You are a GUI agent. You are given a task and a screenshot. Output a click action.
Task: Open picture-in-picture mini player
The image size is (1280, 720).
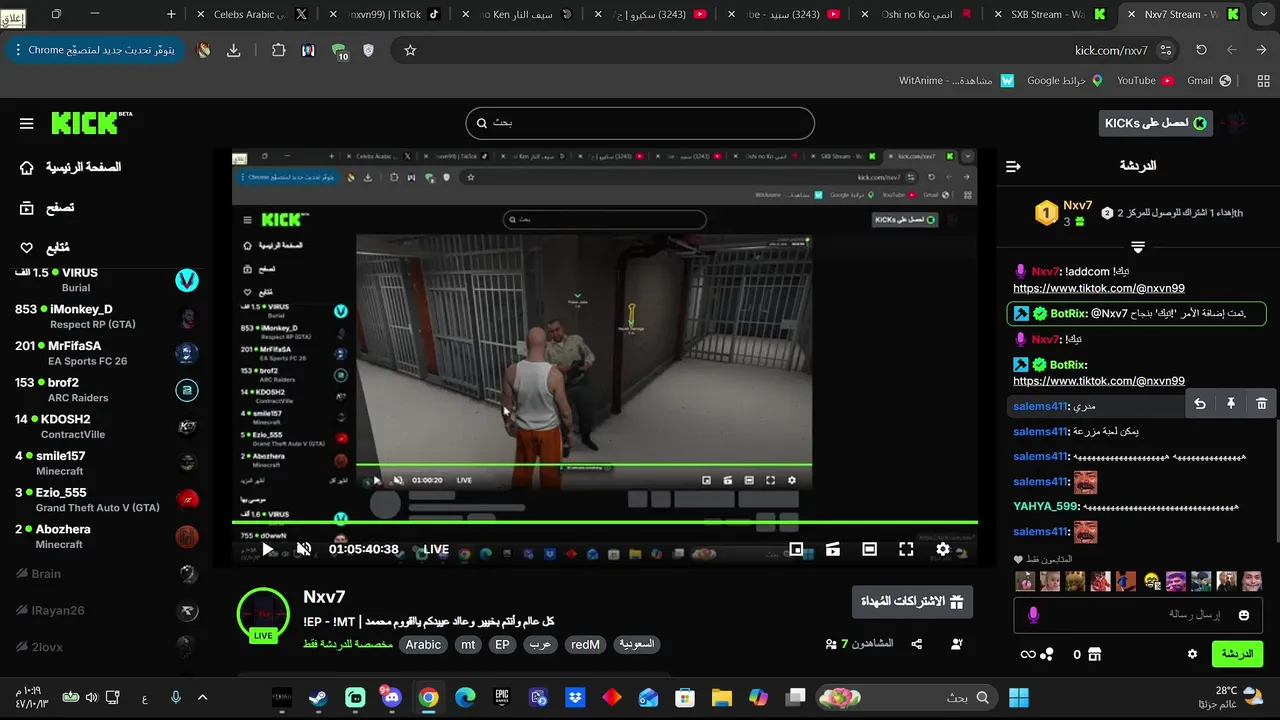(x=796, y=549)
